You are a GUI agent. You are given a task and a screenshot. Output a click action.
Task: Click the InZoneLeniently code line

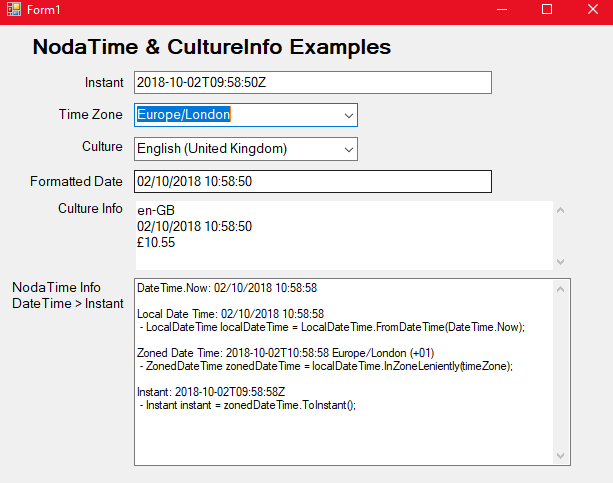[x=326, y=366]
